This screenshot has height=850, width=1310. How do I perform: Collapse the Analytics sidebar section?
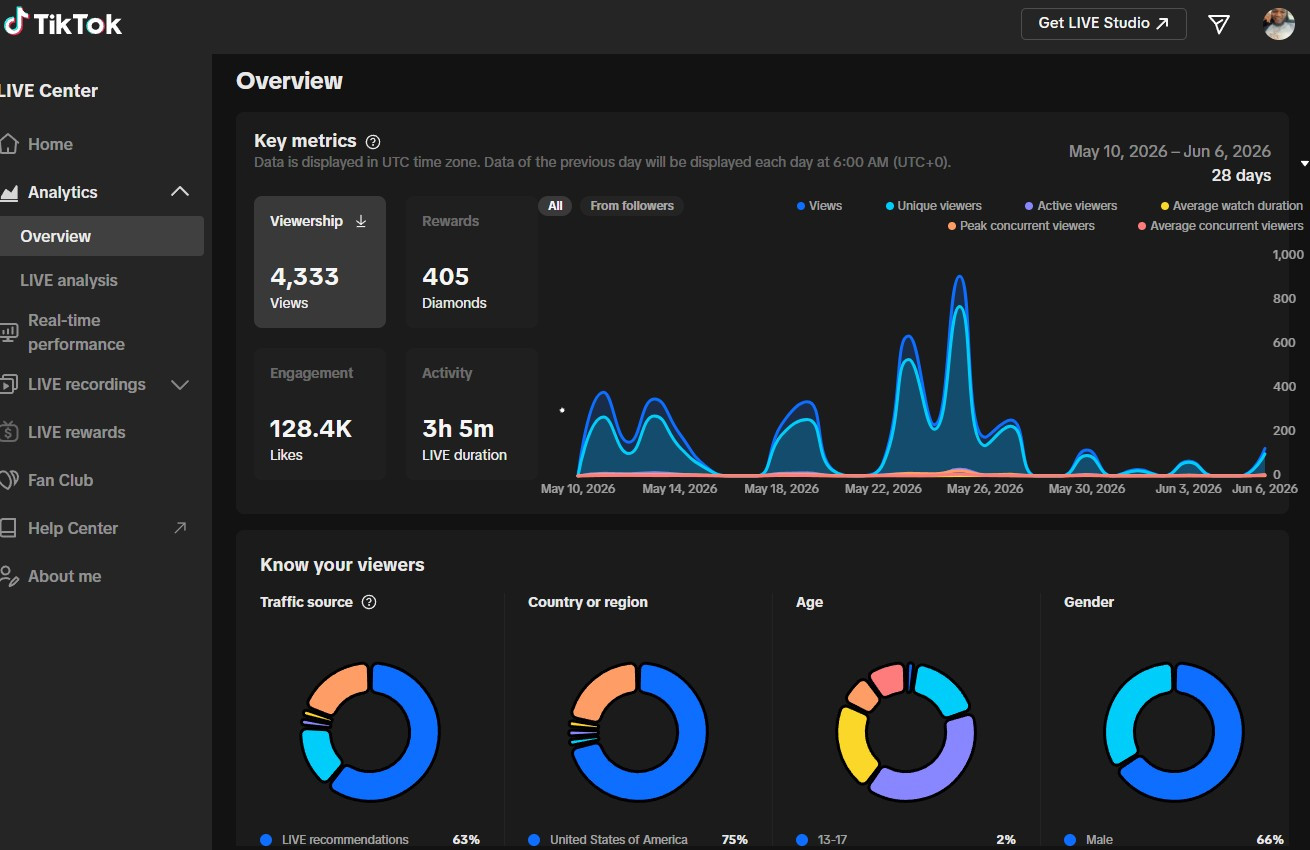(x=180, y=192)
